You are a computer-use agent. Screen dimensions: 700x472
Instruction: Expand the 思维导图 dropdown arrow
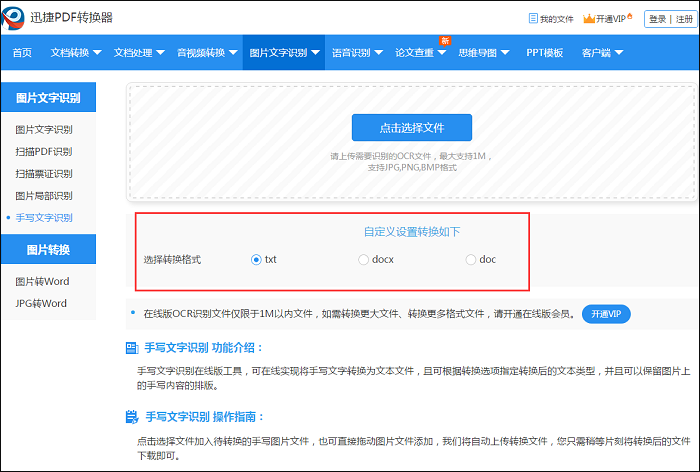click(x=505, y=53)
